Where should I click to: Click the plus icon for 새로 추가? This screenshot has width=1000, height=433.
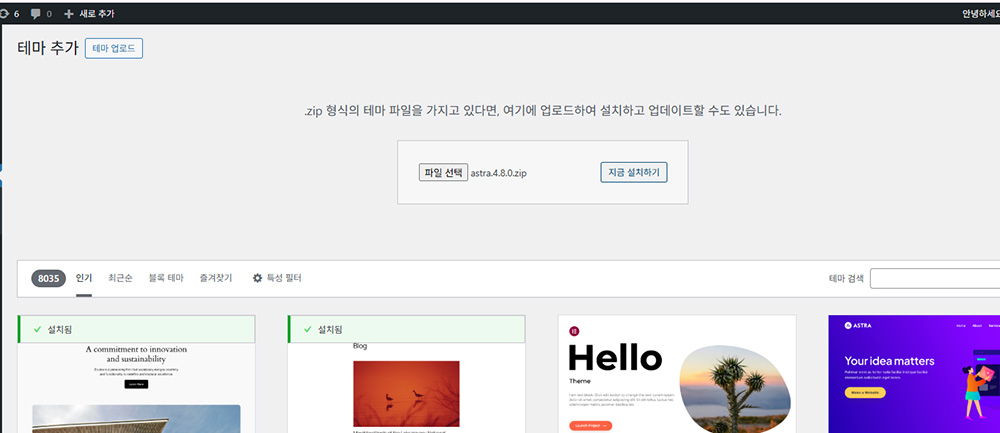coord(68,14)
